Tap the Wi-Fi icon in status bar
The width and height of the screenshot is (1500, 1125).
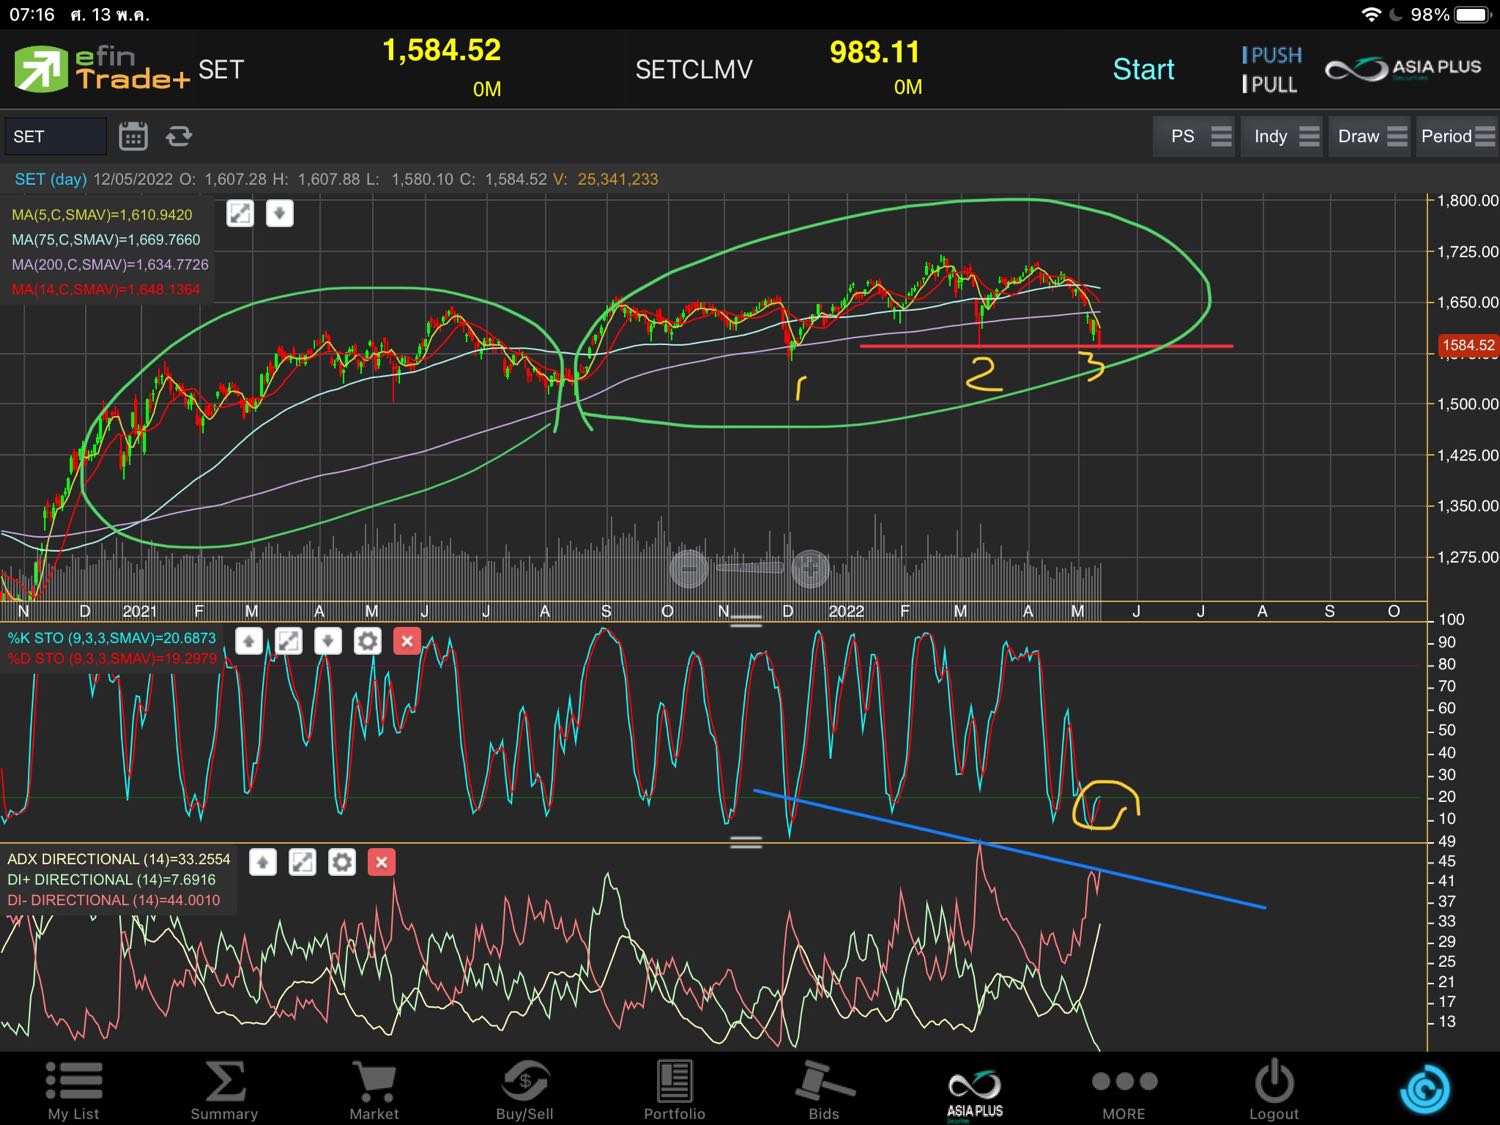tap(1371, 14)
